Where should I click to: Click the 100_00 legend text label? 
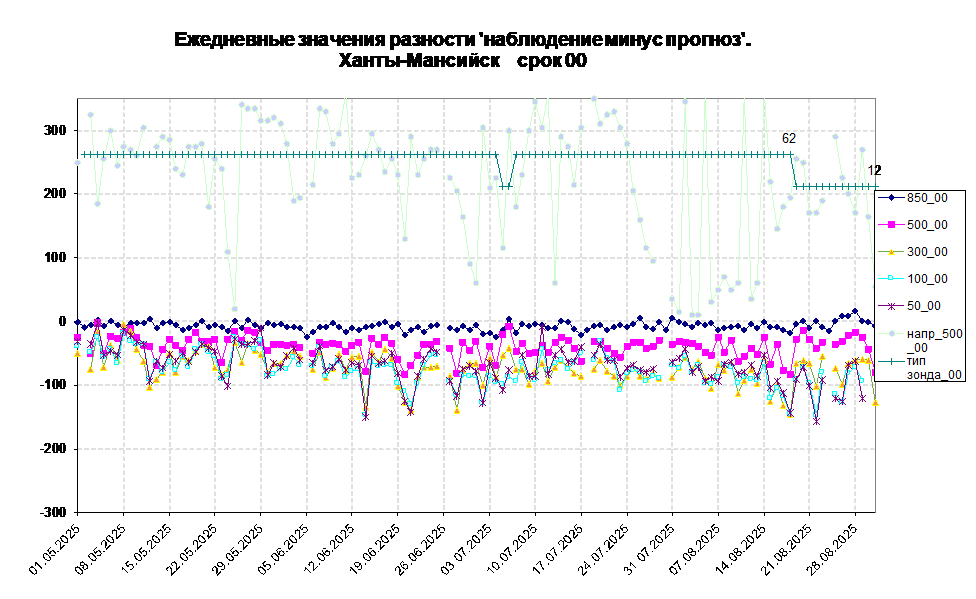[x=927, y=279]
